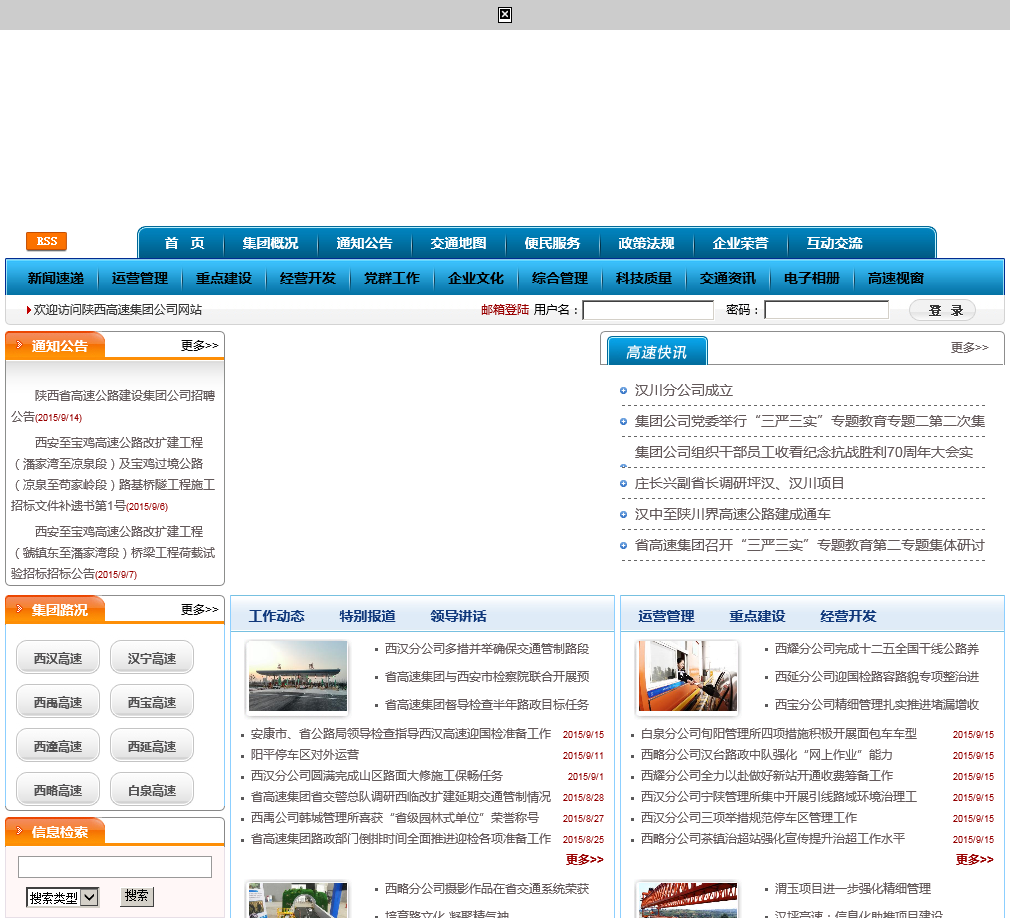
Task: Click the 登录 login button
Action: pyautogui.click(x=942, y=310)
